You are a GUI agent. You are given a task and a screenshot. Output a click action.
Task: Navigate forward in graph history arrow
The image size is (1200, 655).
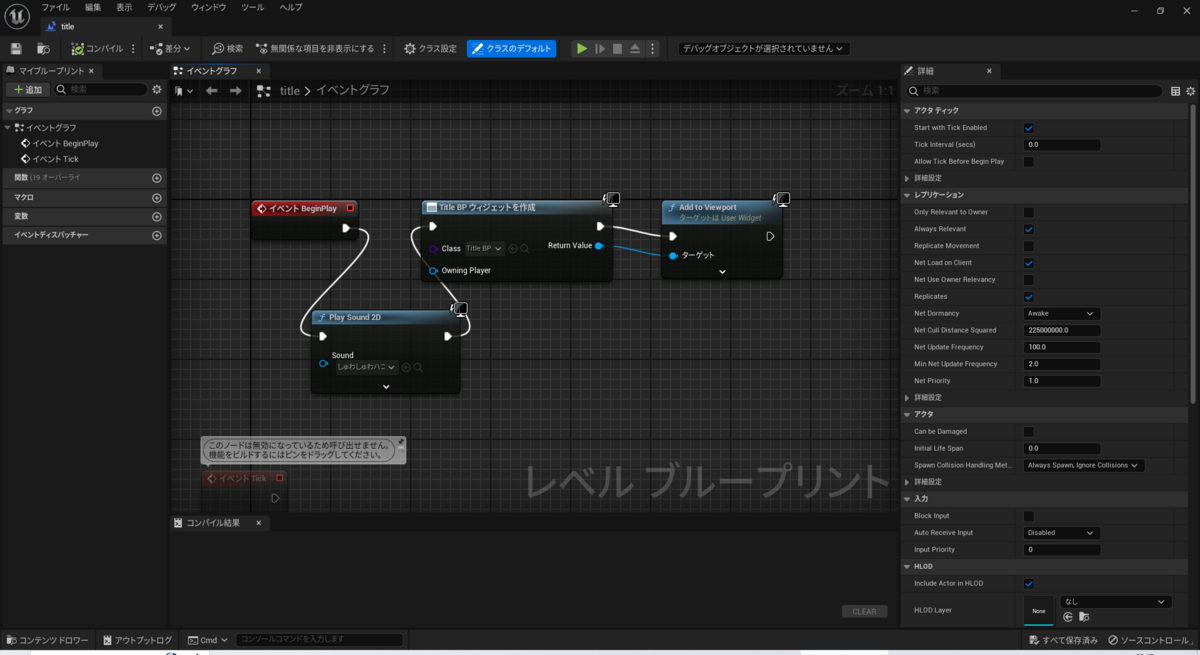236,91
